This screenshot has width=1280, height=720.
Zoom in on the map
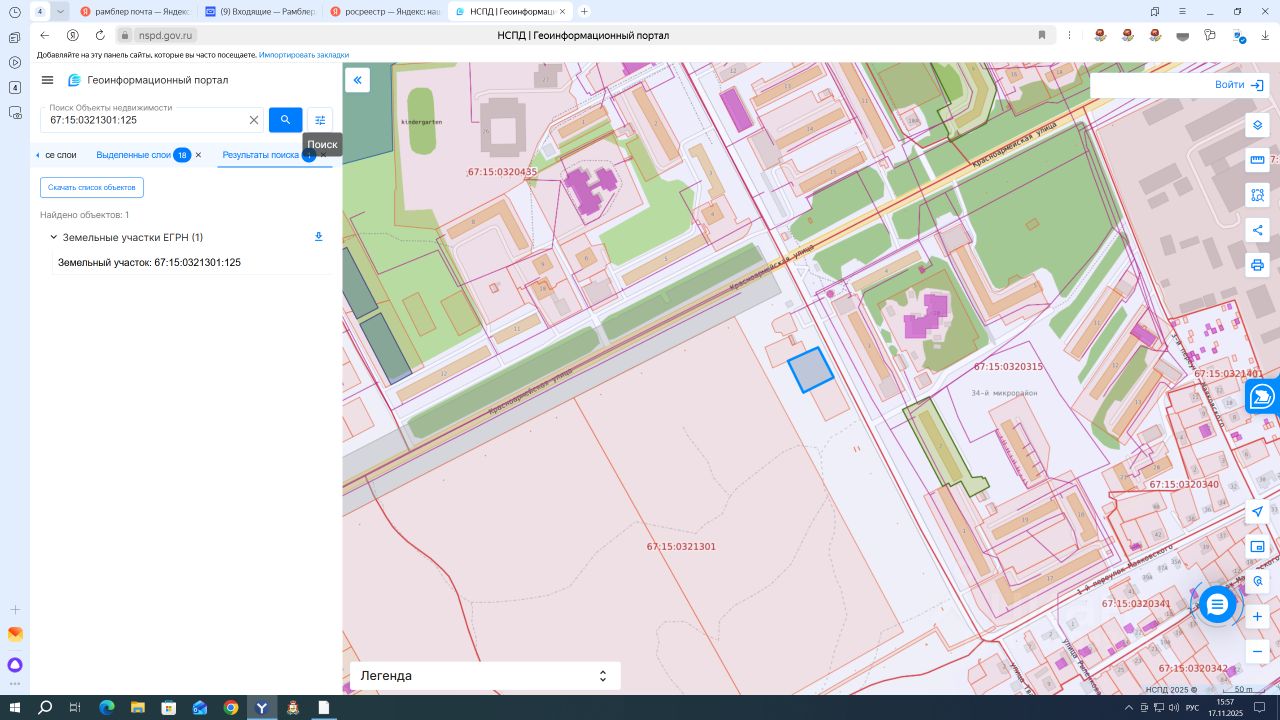point(1257,617)
